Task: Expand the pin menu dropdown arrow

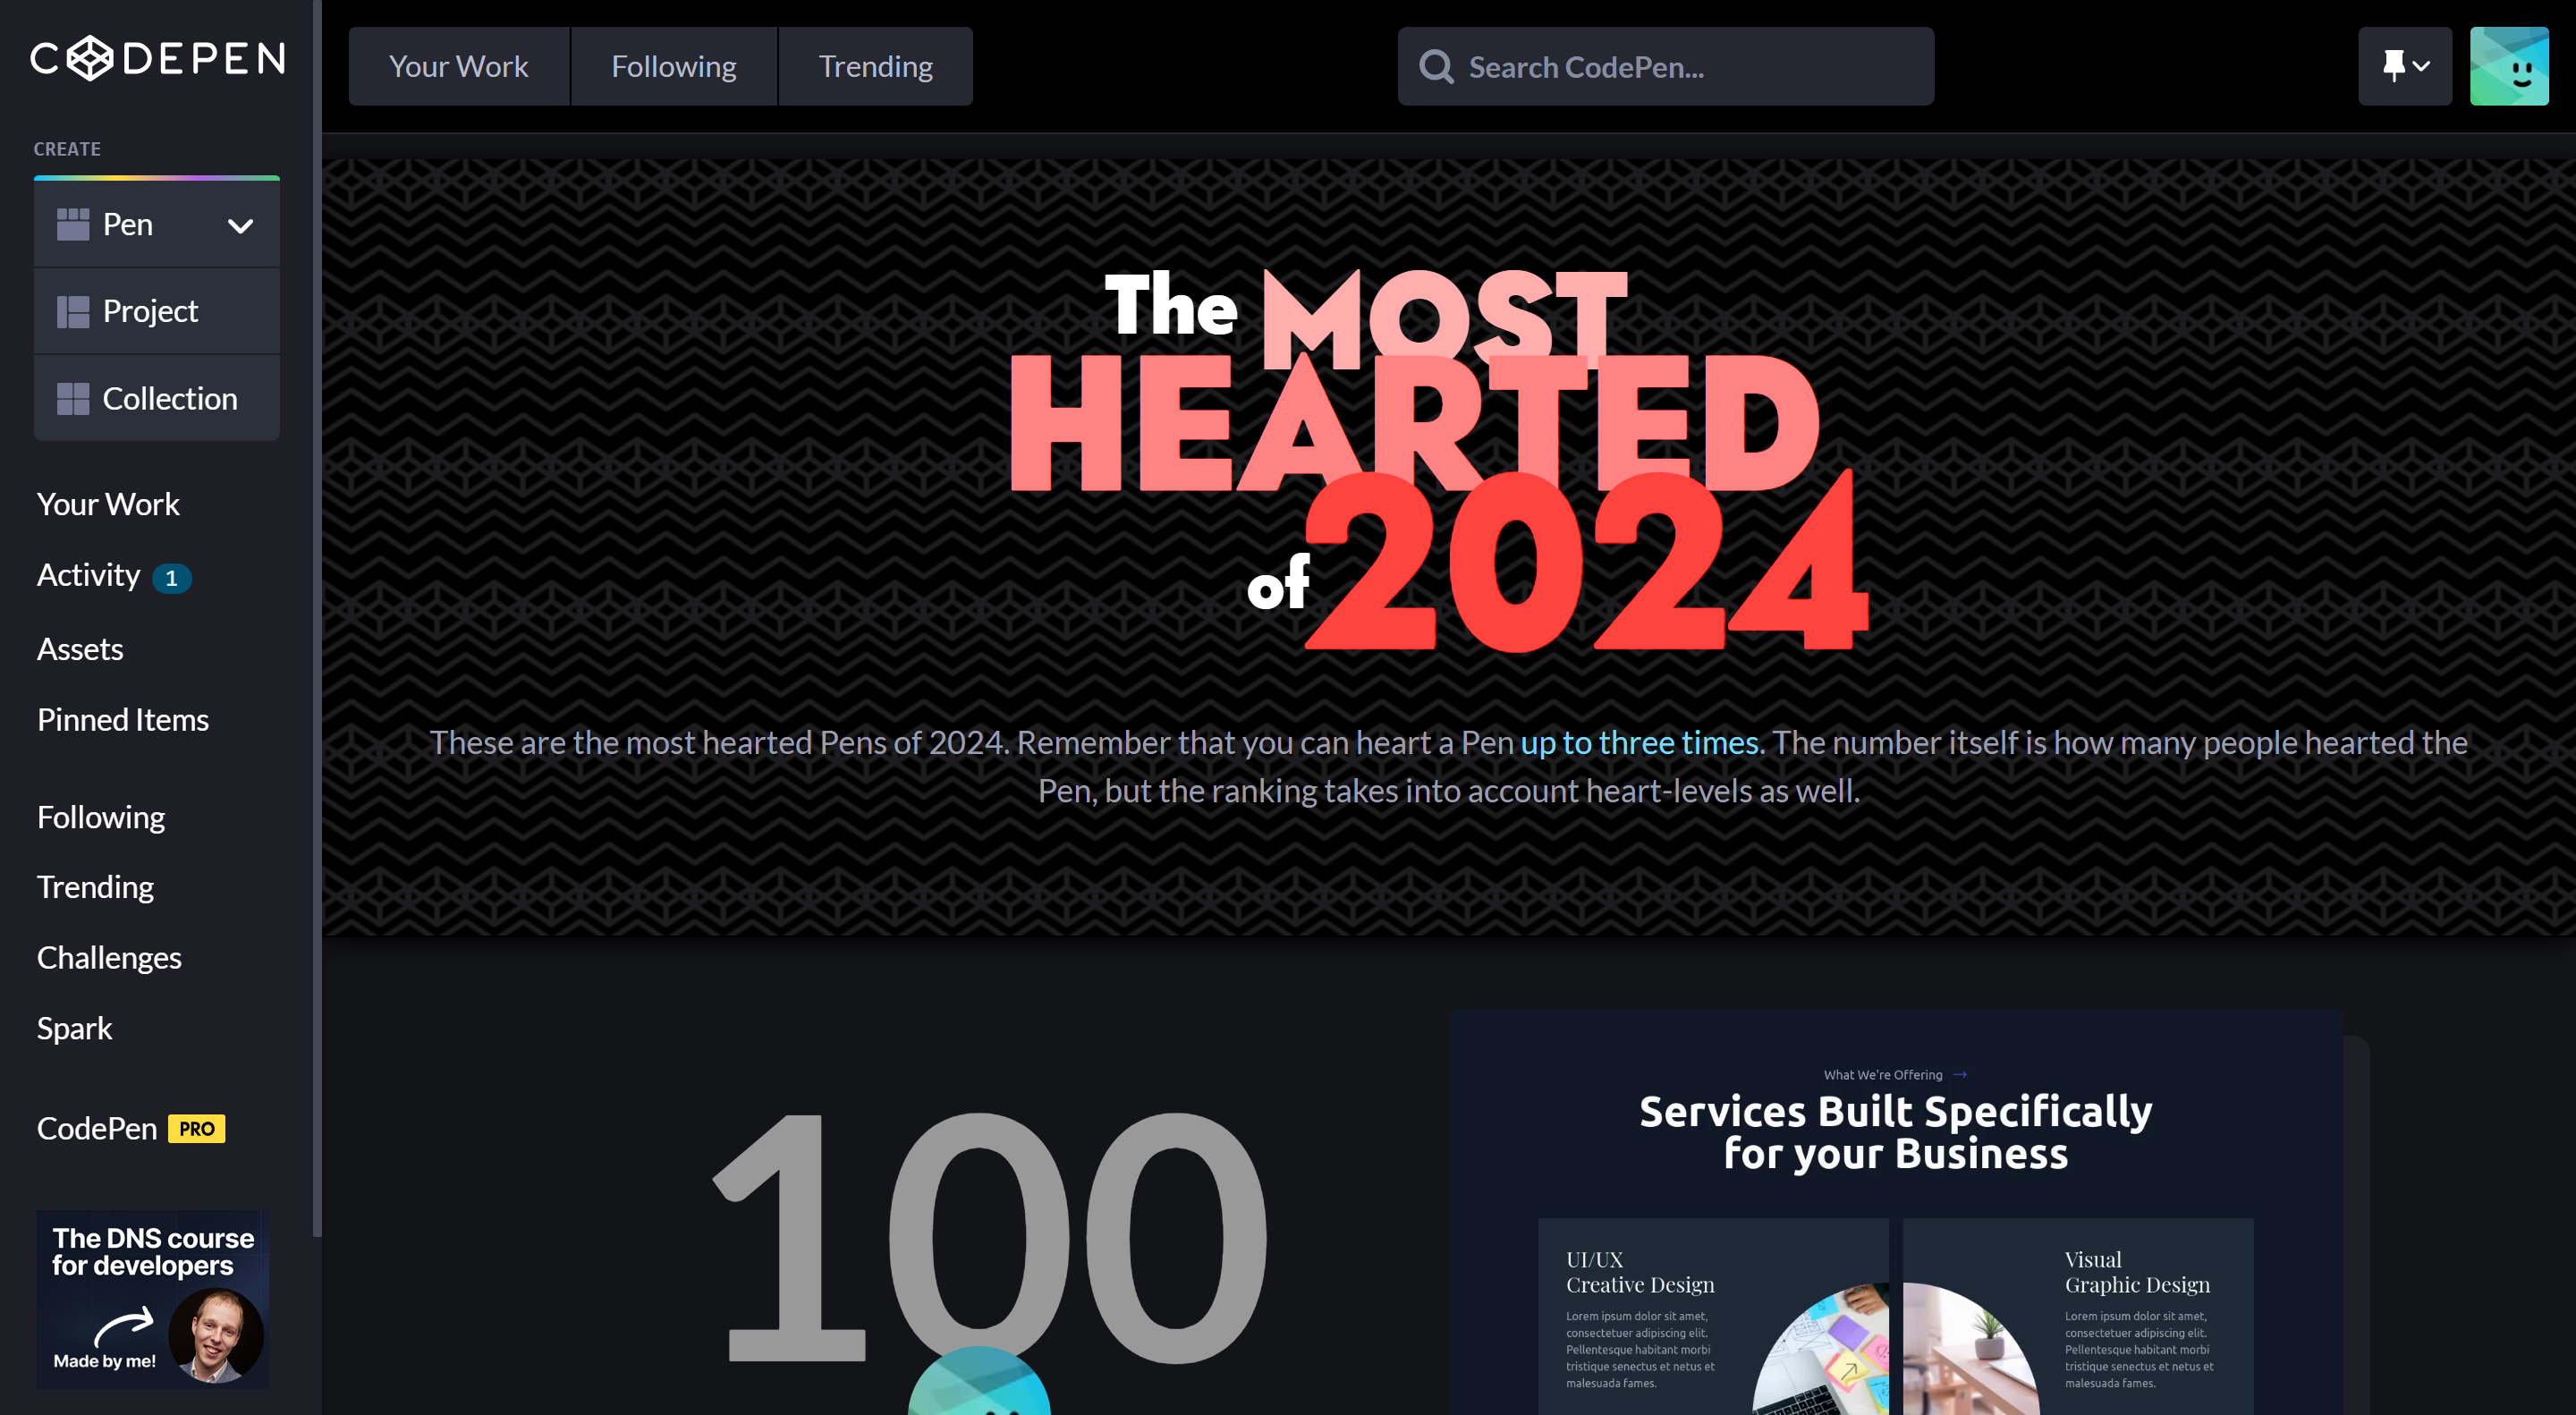Action: pyautogui.click(x=2422, y=66)
